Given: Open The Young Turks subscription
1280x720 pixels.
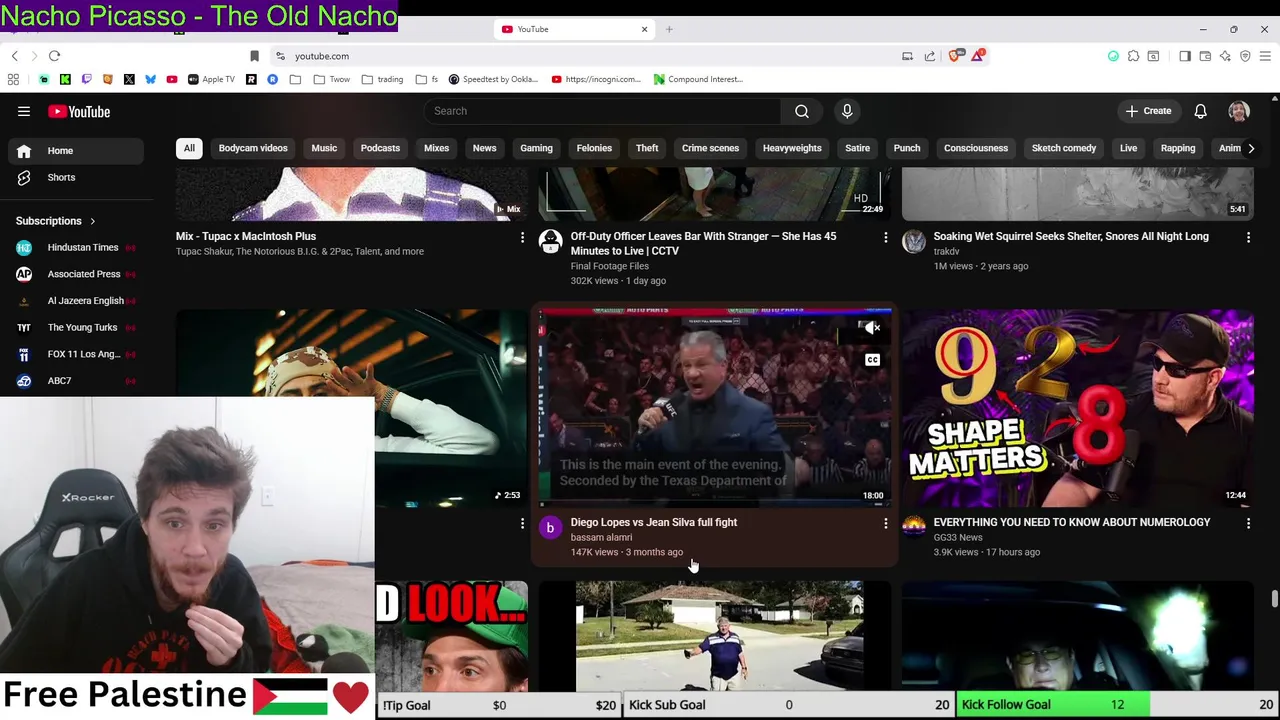Looking at the screenshot, I should pyautogui.click(x=76, y=327).
